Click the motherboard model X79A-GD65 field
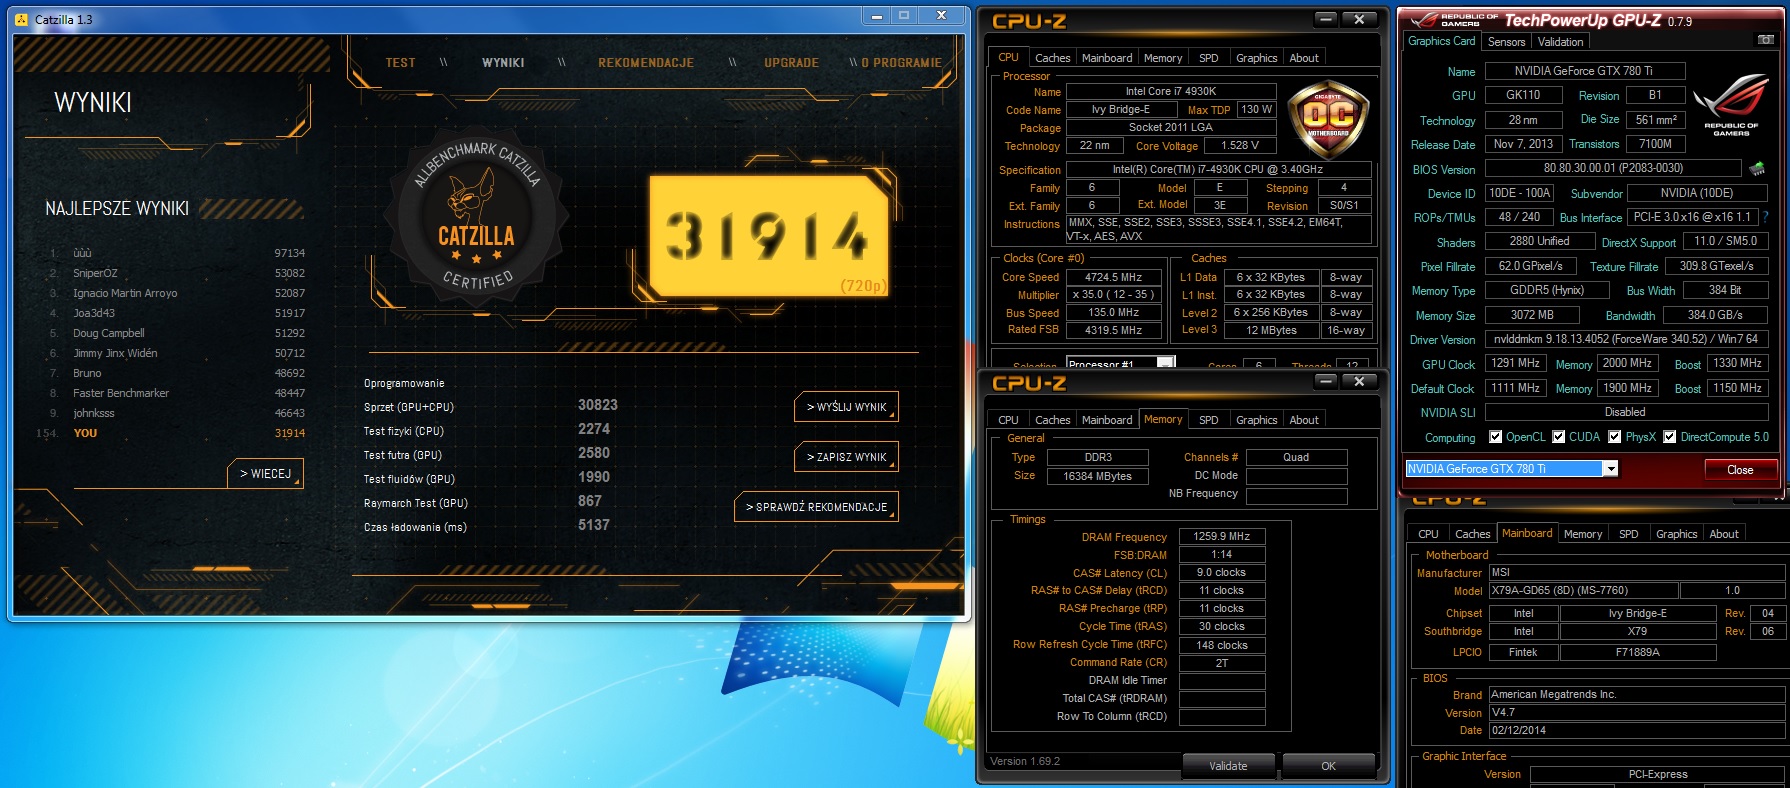Viewport: 1790px width, 788px height. [x=1582, y=591]
